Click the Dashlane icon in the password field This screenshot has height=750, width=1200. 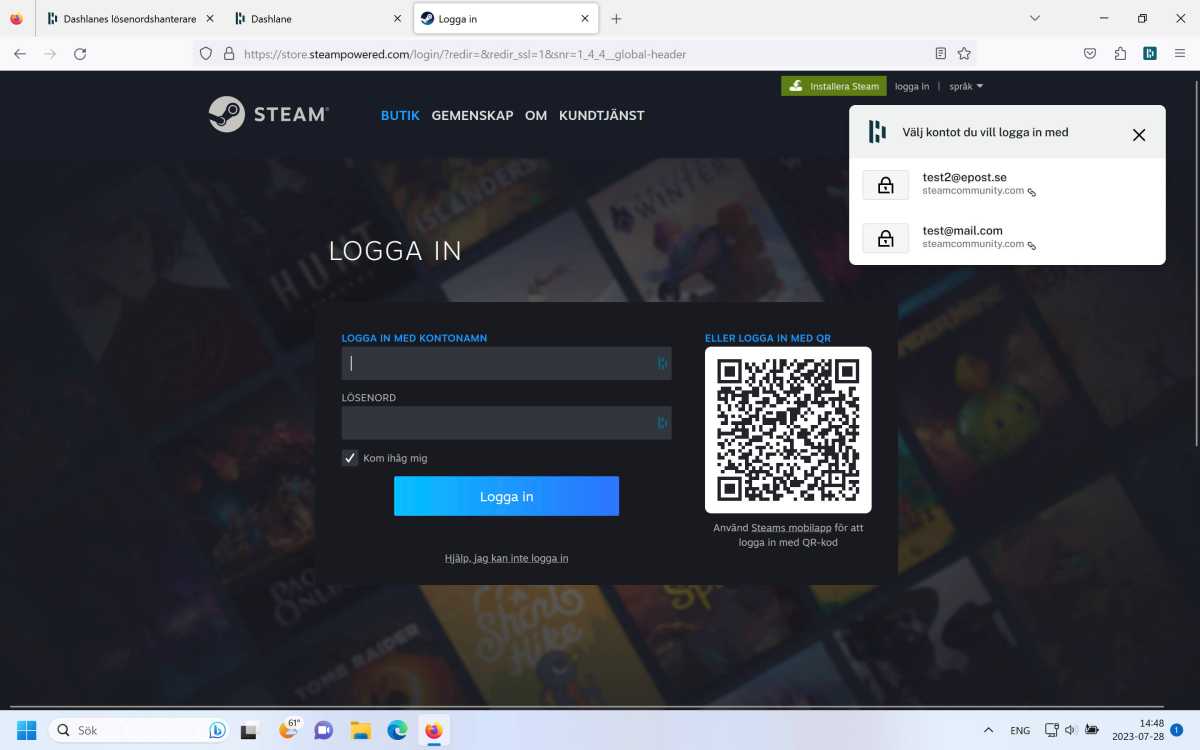[662, 423]
